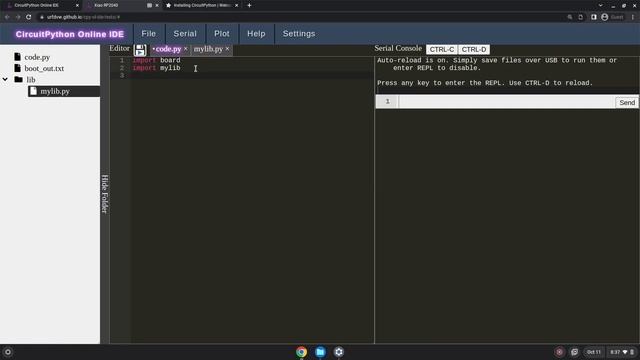Click the Send button in serial console
640x360 pixels.
click(x=627, y=102)
